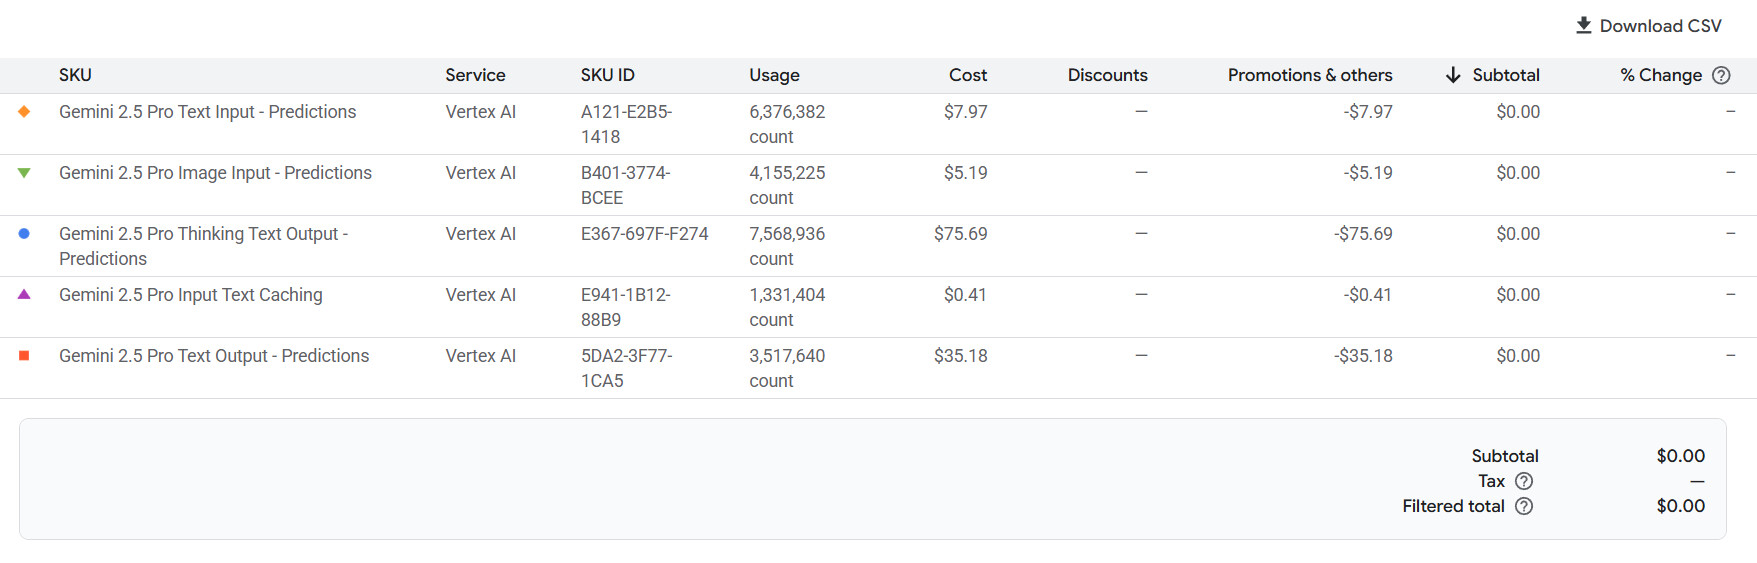Screen dimensions: 1757x563
Task: Click the red square marker for Text Output
Action: click(x=24, y=356)
